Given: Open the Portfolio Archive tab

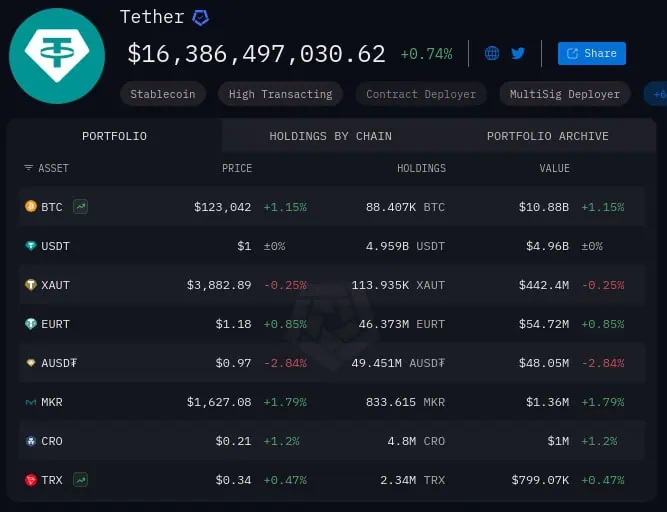Looking at the screenshot, I should pos(547,136).
